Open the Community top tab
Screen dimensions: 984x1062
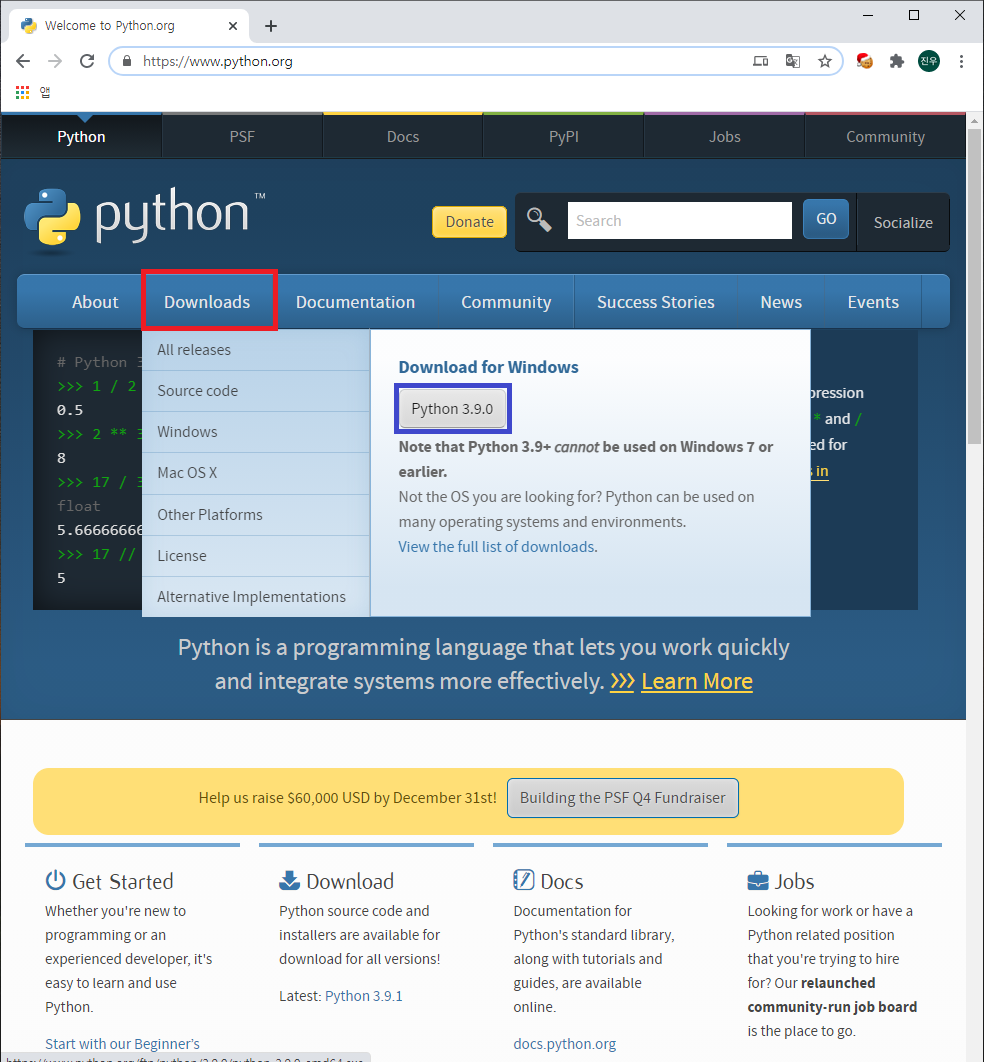coord(885,137)
